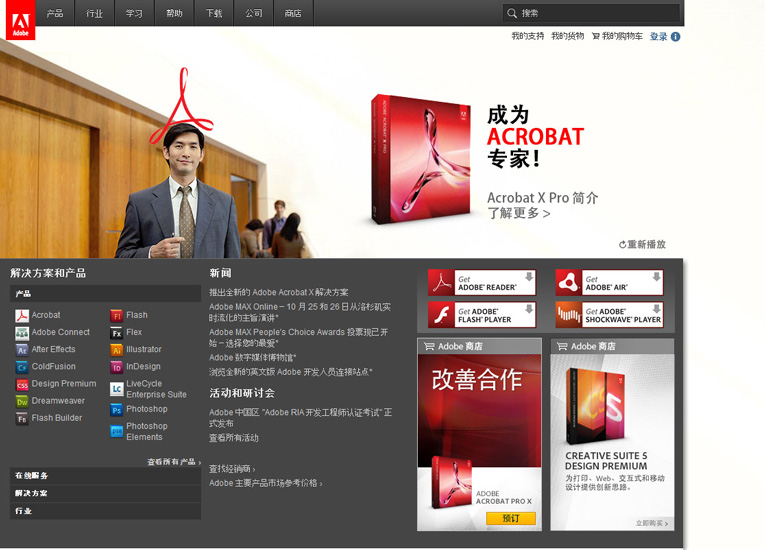Open the Photoshop Ps icon
Viewport: 765px width, 550px height.
coord(117,410)
